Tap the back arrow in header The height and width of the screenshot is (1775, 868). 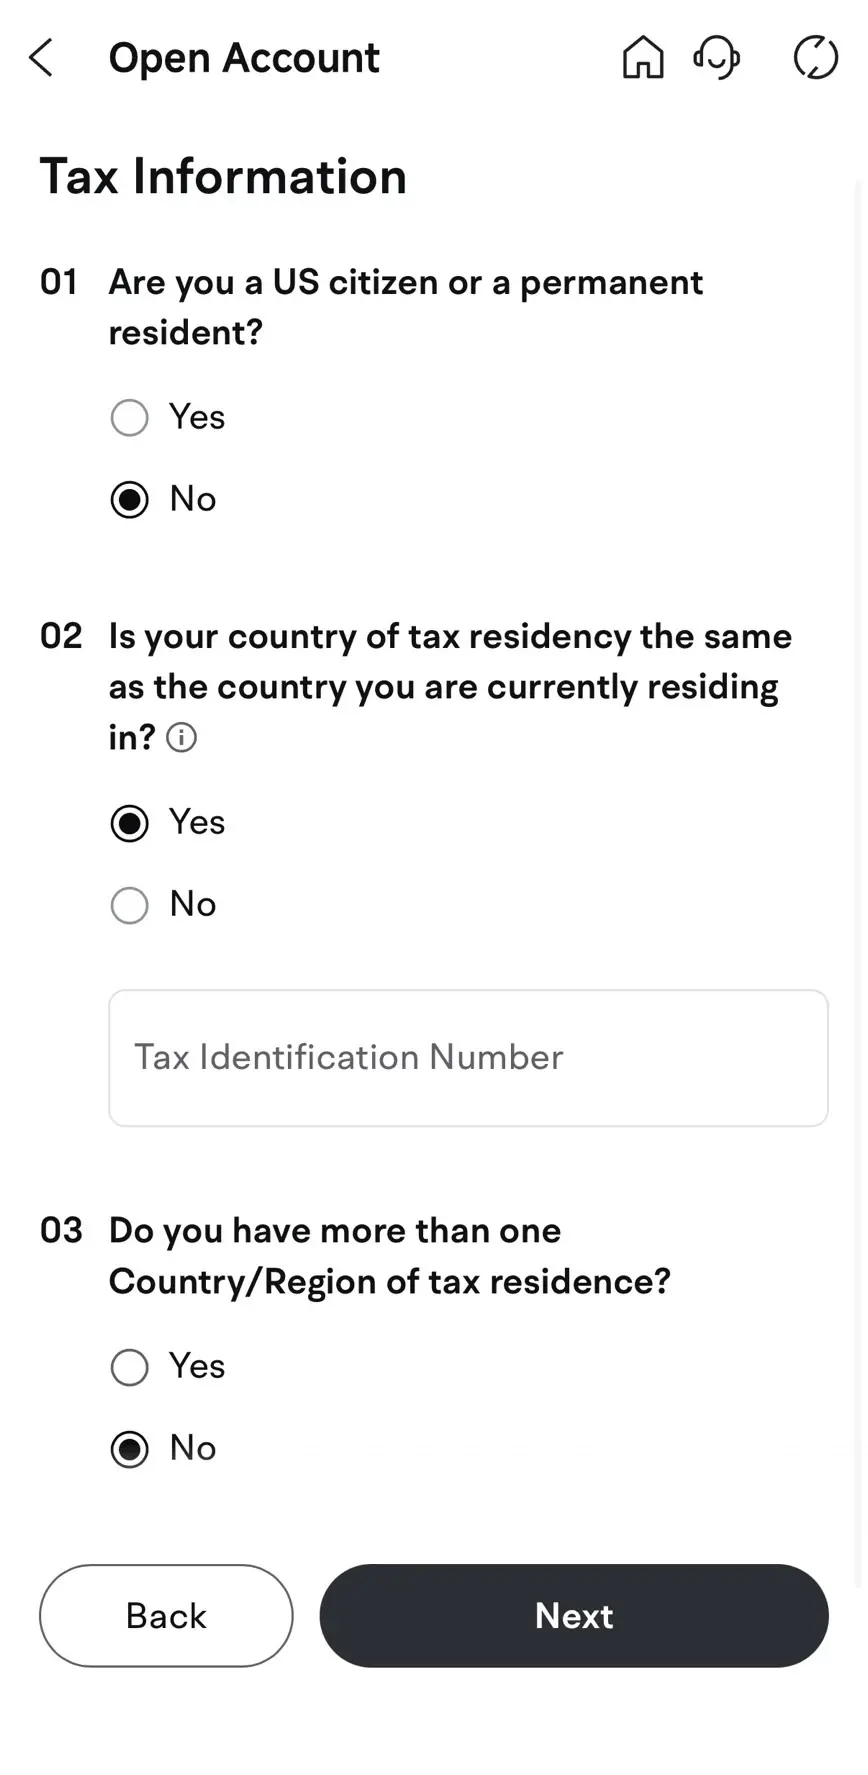click(41, 58)
